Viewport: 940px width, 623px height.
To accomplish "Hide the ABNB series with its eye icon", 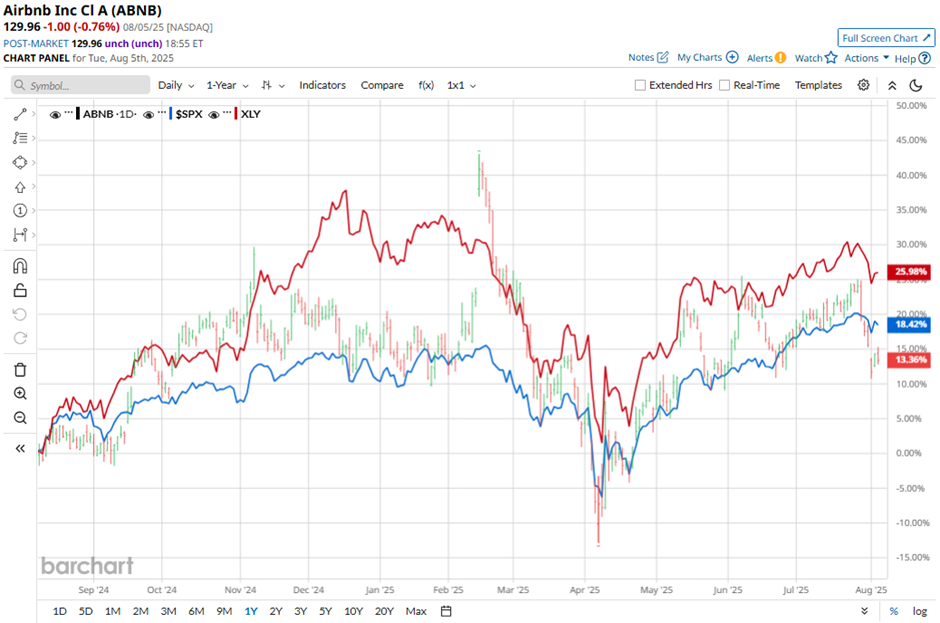I will click(x=55, y=115).
